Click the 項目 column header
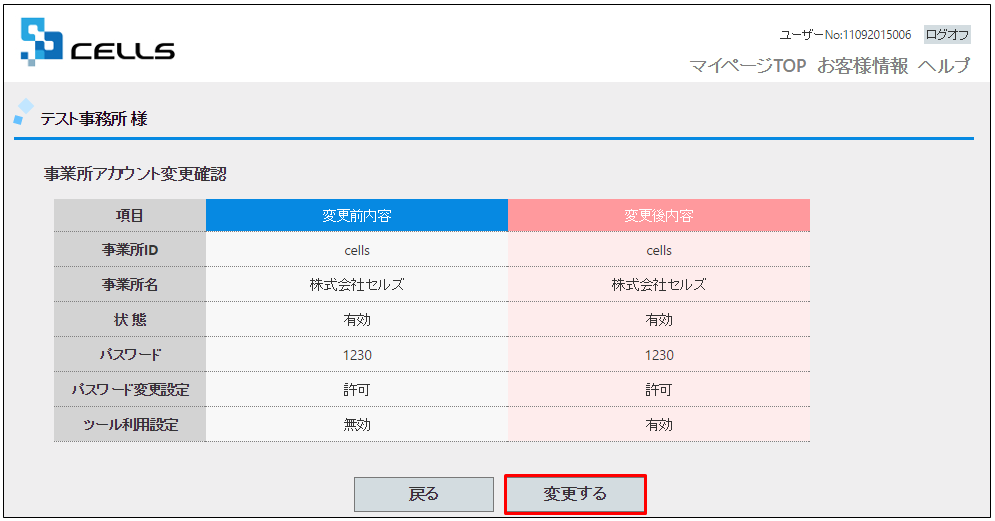Image resolution: width=995 pixels, height=521 pixels. tap(129, 215)
